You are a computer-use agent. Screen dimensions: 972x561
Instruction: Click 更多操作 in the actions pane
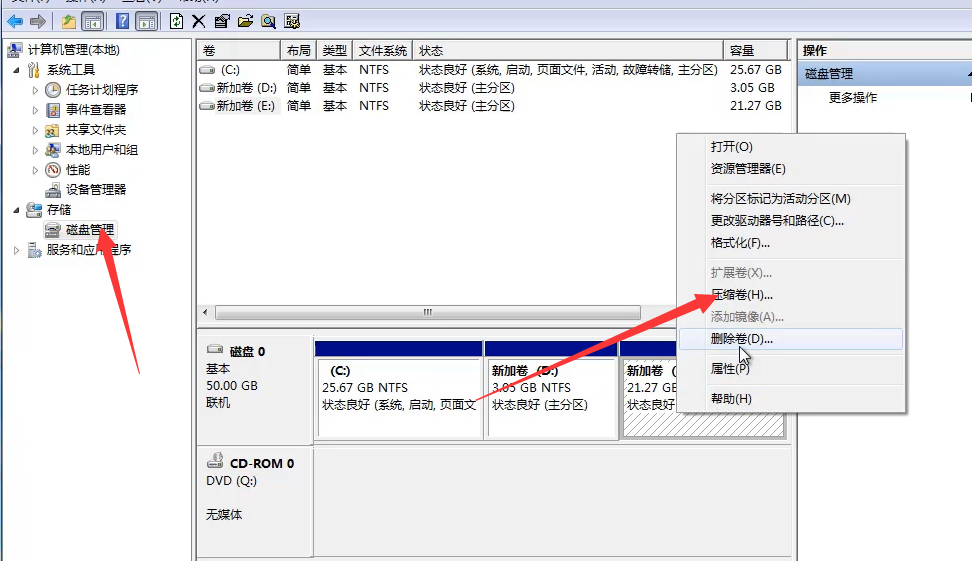852,97
